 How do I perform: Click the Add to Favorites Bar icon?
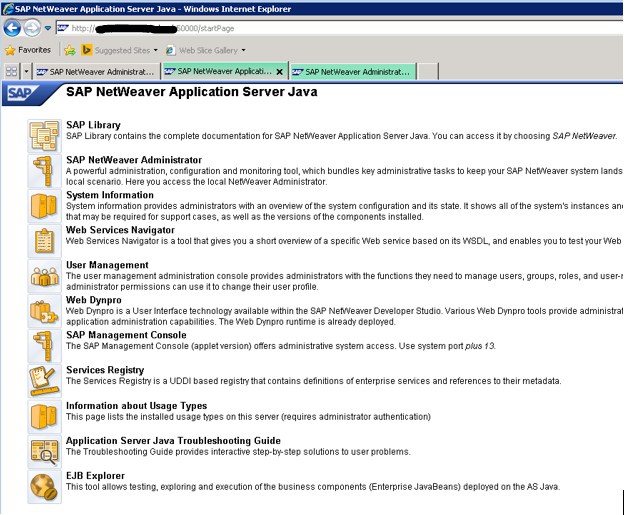click(x=70, y=50)
